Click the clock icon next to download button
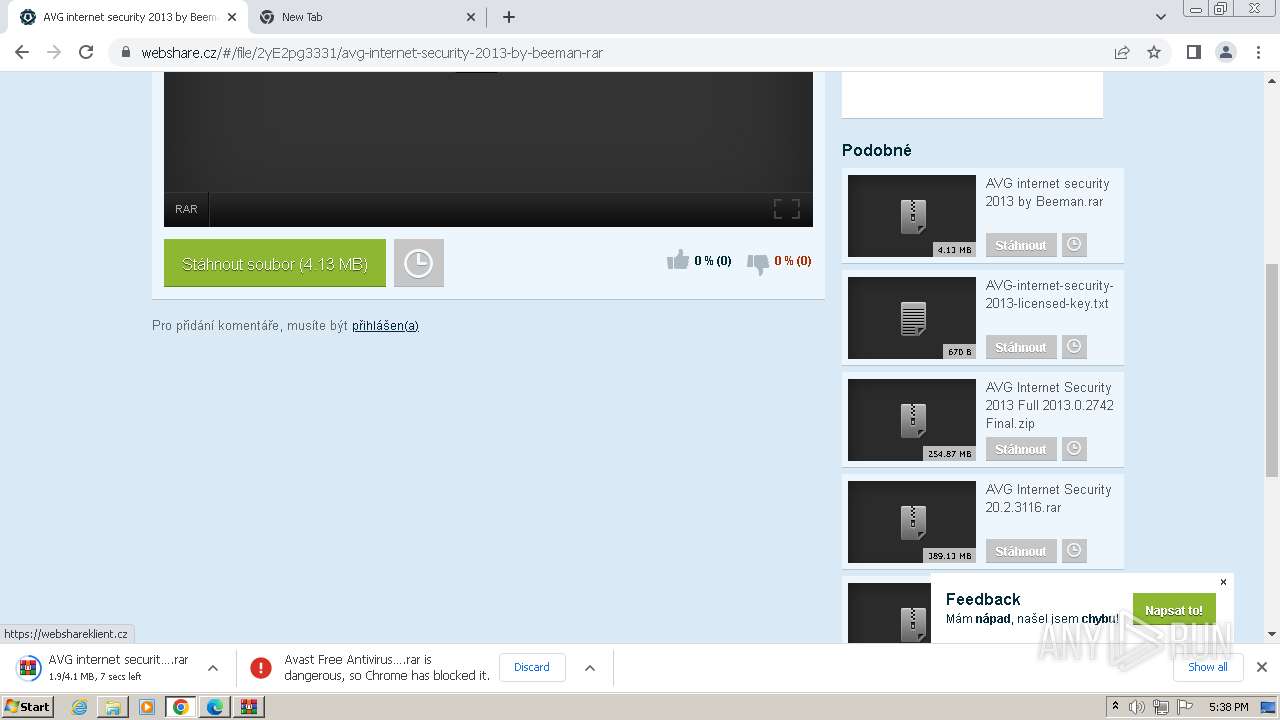1280x720 pixels. tap(418, 263)
